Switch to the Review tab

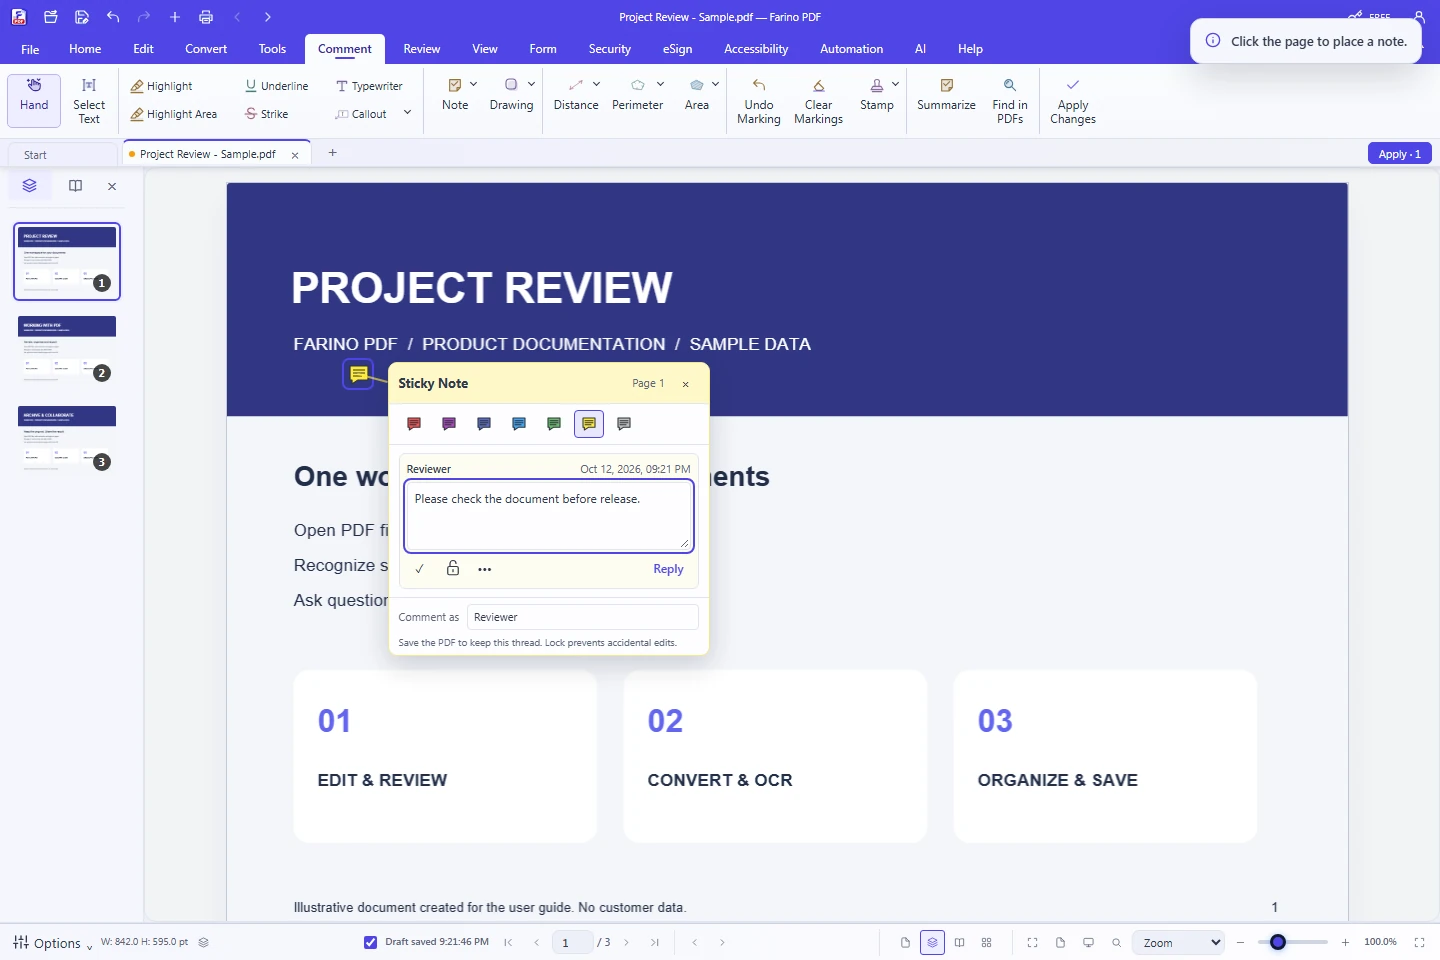pyautogui.click(x=421, y=49)
